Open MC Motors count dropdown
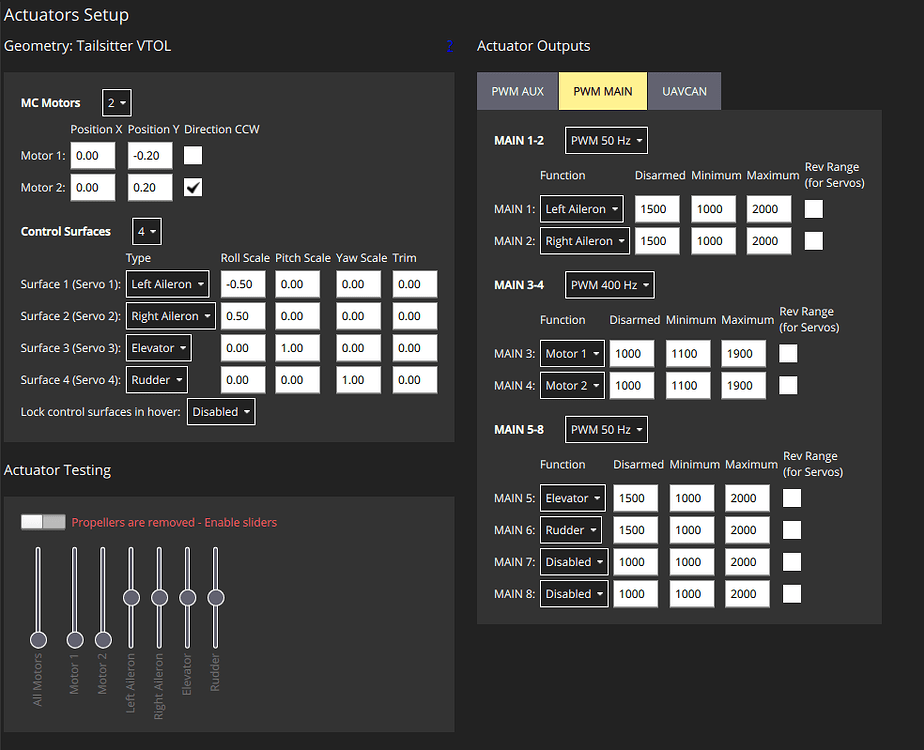924x750 pixels. pyautogui.click(x=117, y=103)
